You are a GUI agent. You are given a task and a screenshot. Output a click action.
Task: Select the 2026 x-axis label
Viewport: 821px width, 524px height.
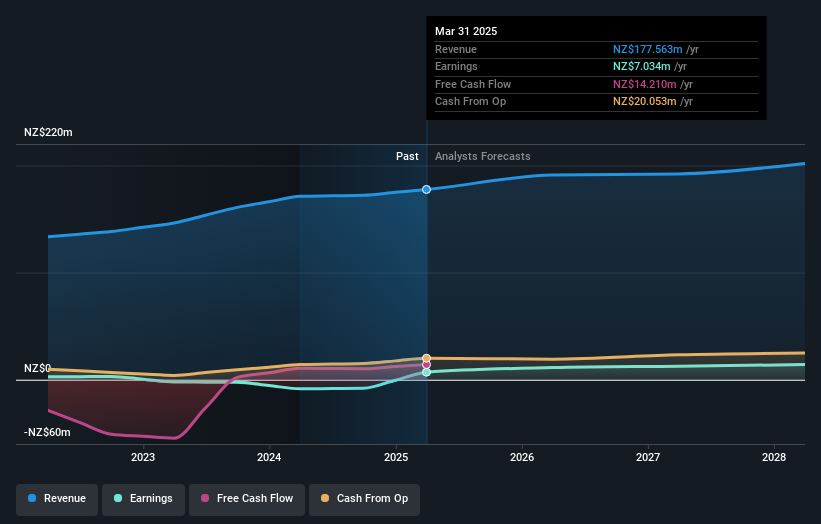click(522, 457)
